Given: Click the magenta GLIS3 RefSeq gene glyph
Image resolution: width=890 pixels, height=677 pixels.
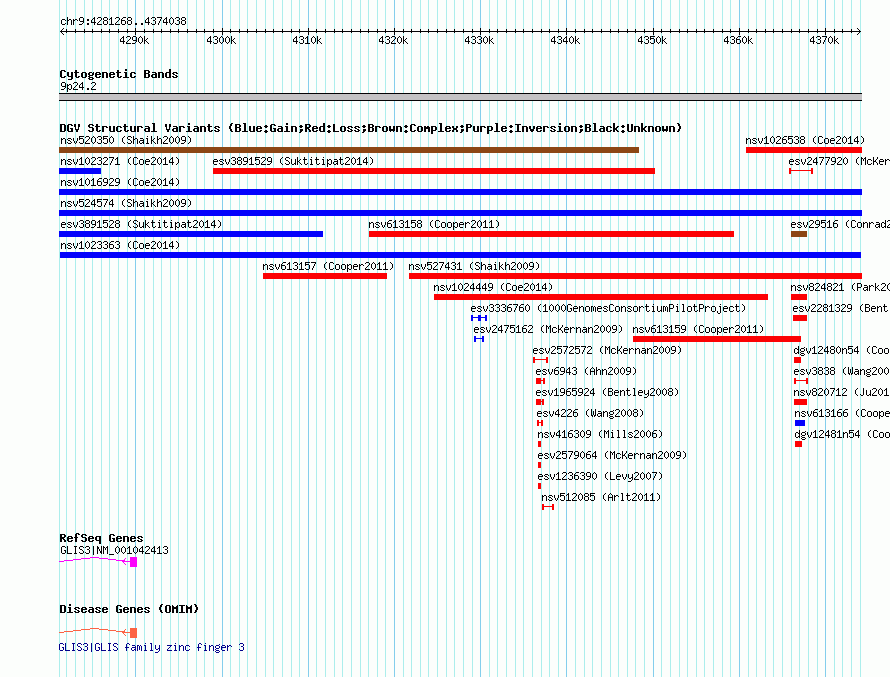Looking at the screenshot, I should point(98,562).
